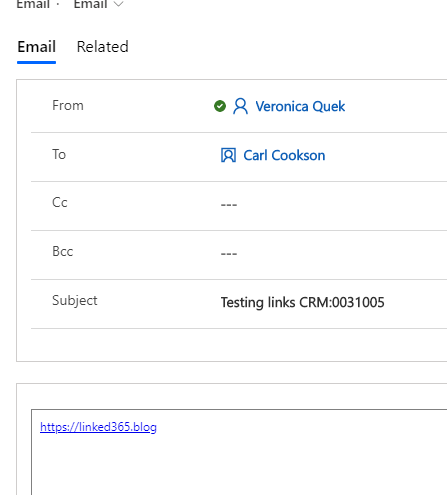This screenshot has height=495, width=447.
Task: Follow the https://linked365.blog hyperlink
Action: pyautogui.click(x=98, y=427)
